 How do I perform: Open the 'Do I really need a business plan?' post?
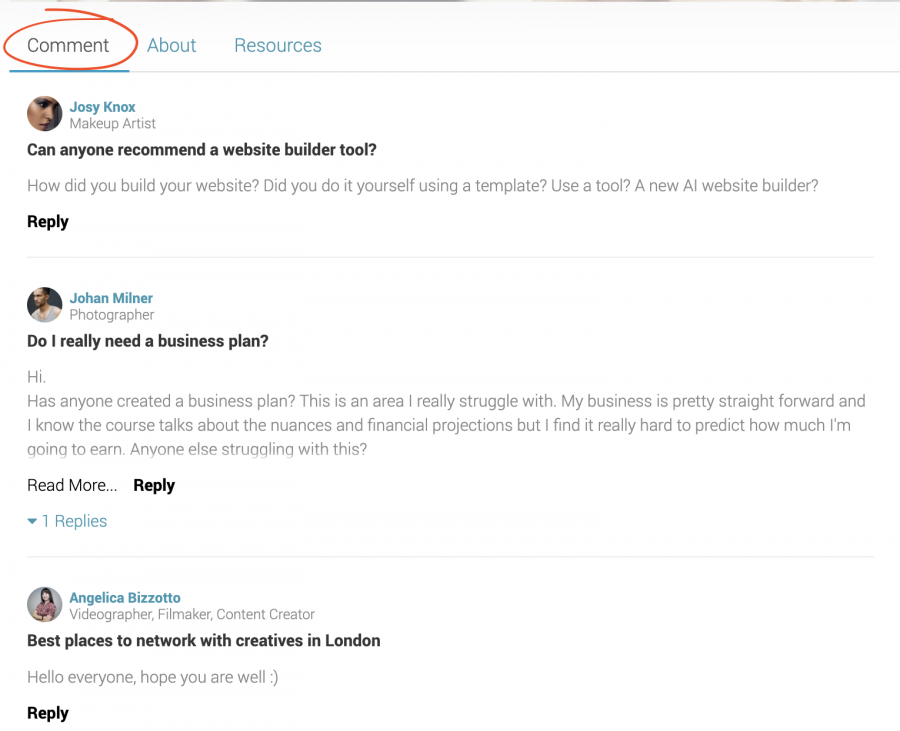pyautogui.click(x=148, y=341)
